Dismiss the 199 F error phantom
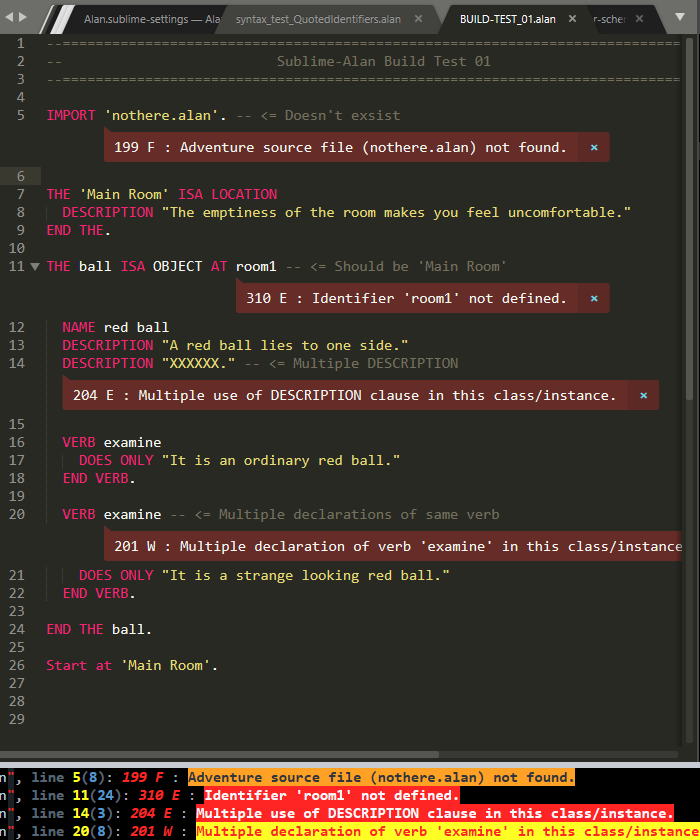700x840 pixels. 594,147
